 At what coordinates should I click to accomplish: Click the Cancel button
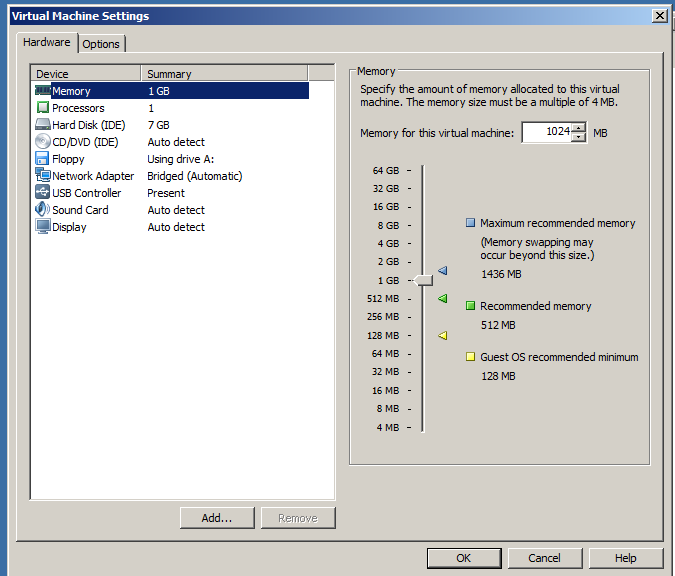point(545,558)
